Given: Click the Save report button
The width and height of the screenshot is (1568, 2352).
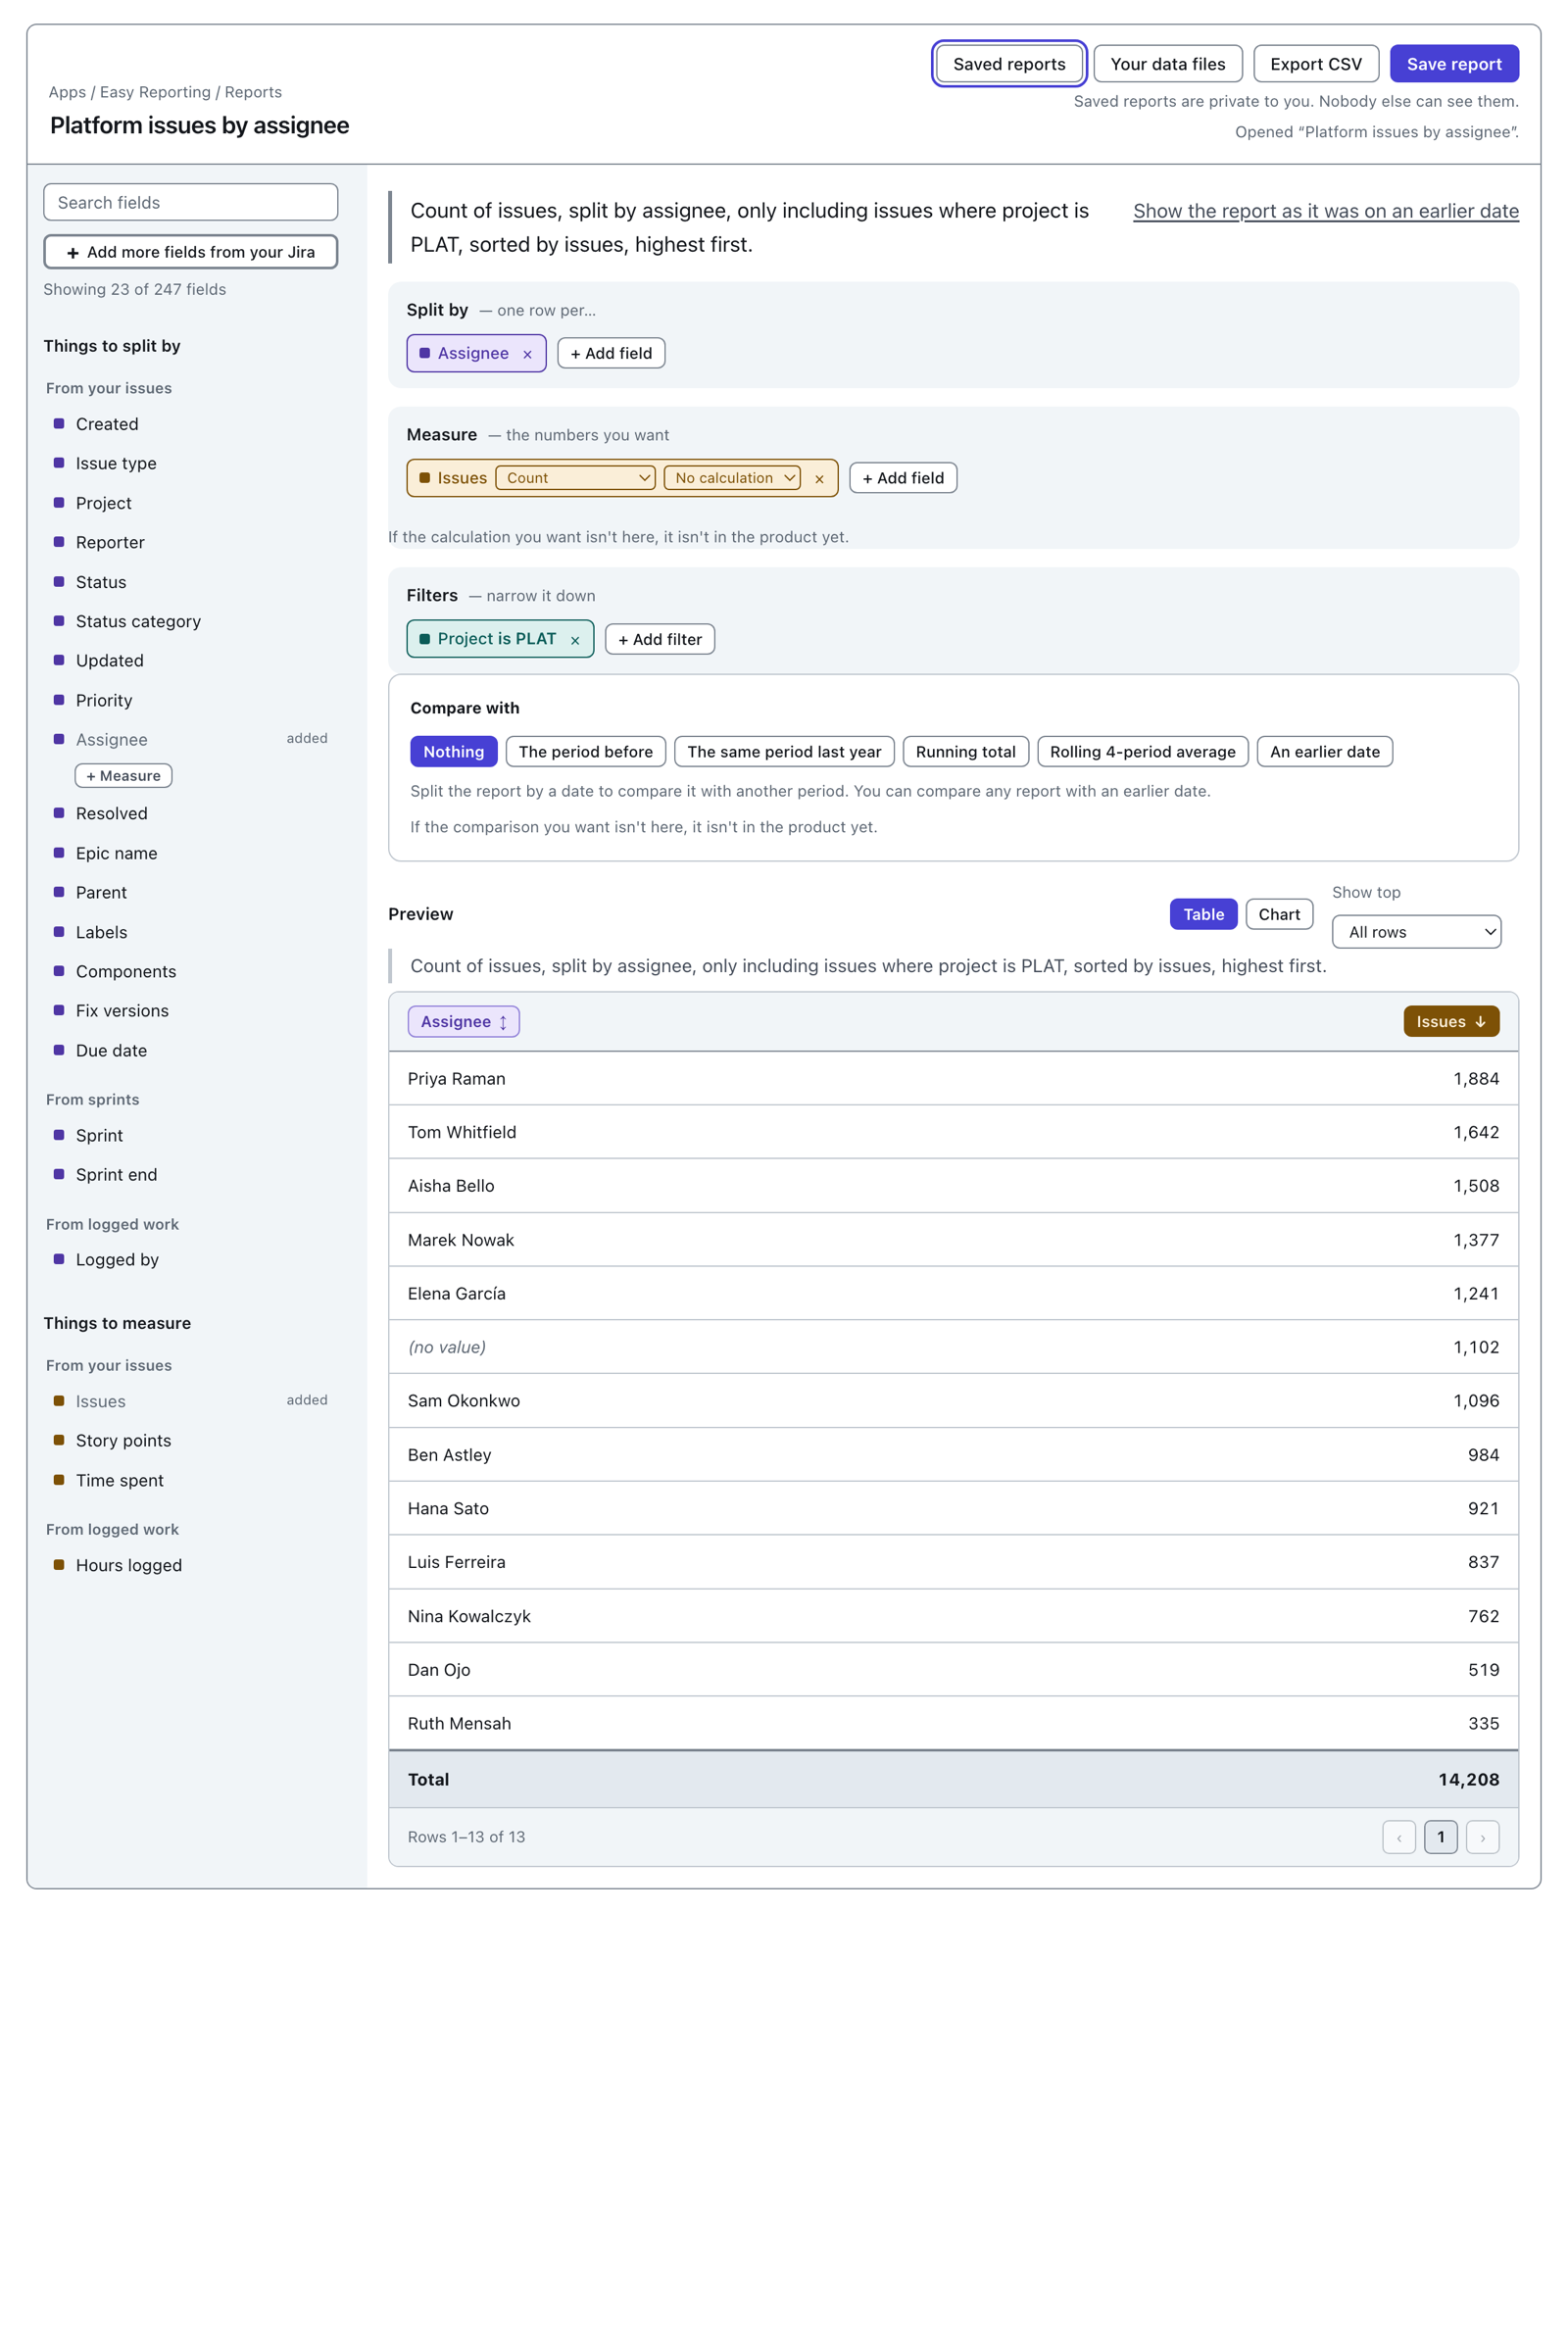Looking at the screenshot, I should tap(1454, 64).
